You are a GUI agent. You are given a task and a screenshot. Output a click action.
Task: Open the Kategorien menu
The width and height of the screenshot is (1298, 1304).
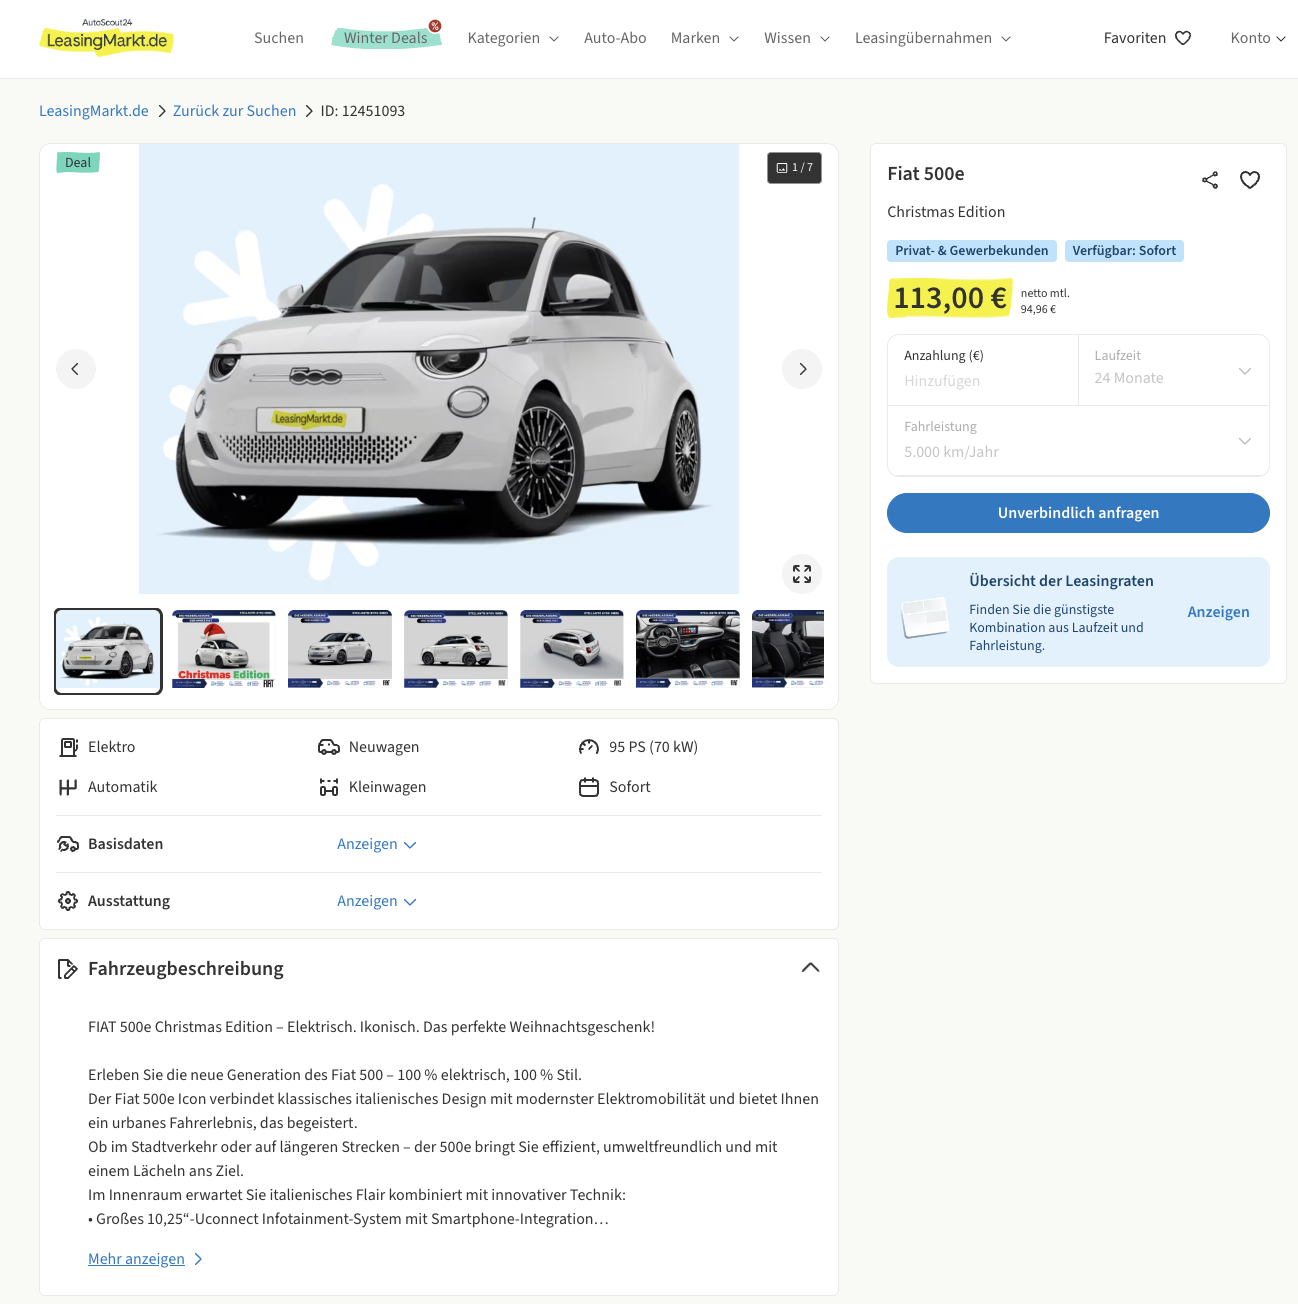click(x=513, y=38)
